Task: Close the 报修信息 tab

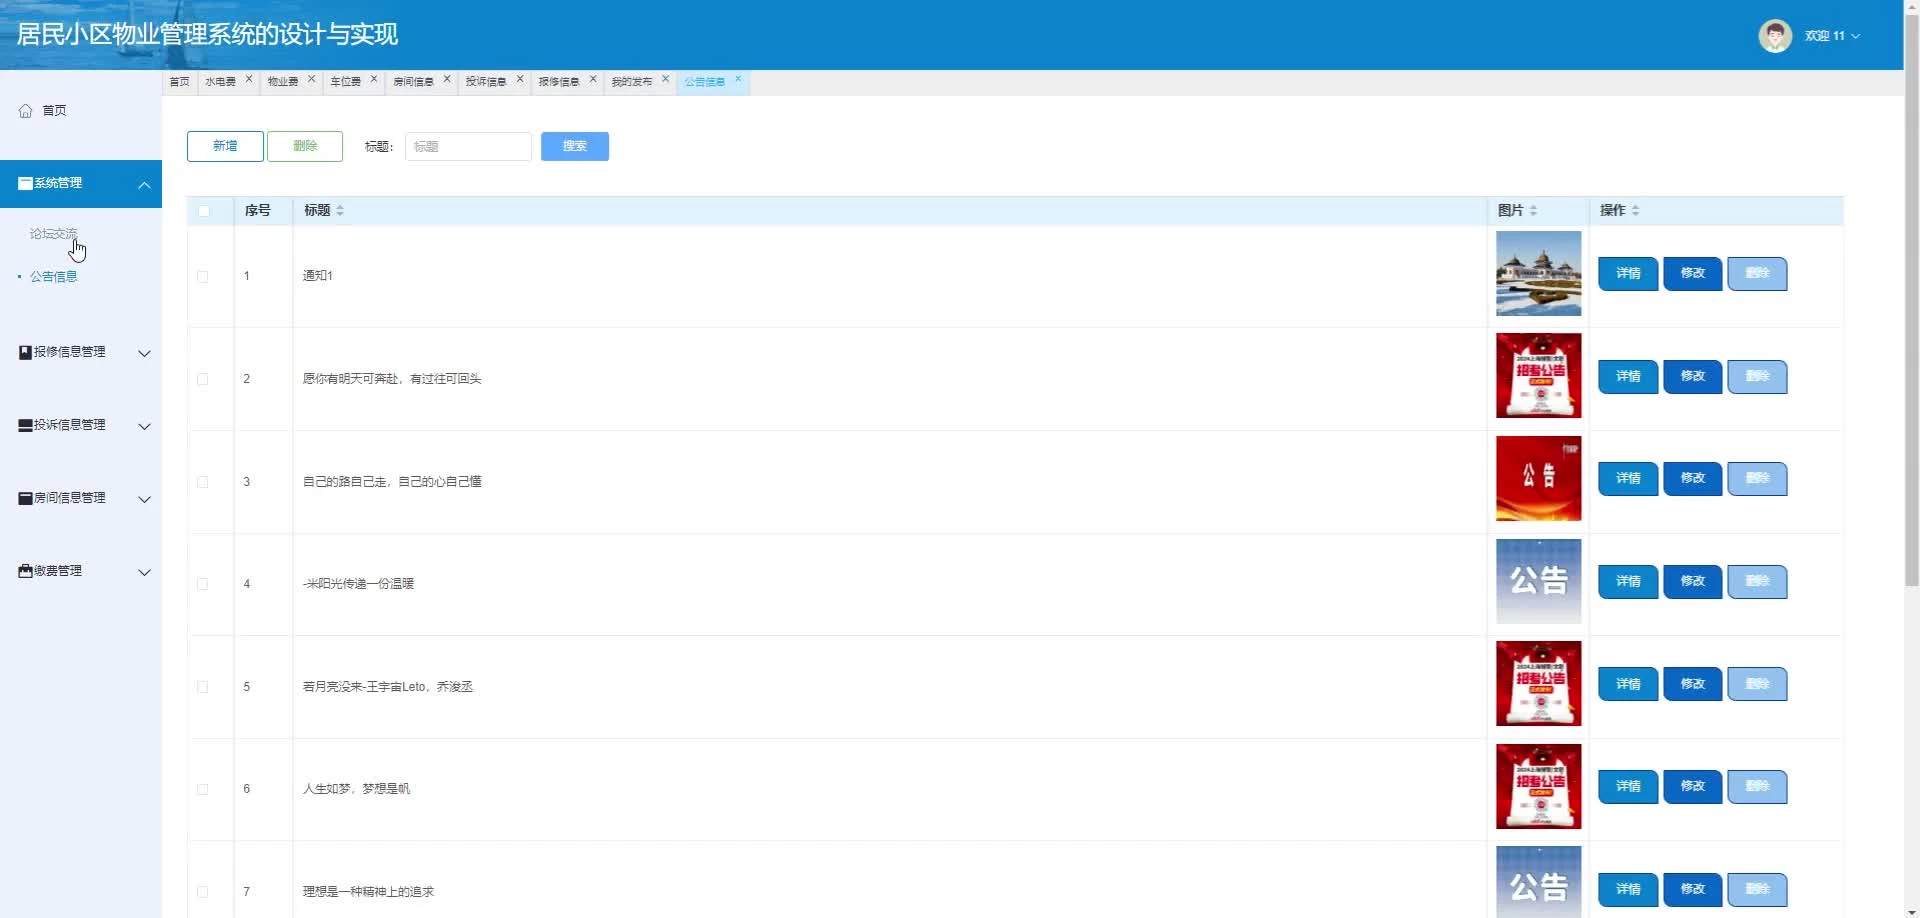Action: pyautogui.click(x=593, y=79)
